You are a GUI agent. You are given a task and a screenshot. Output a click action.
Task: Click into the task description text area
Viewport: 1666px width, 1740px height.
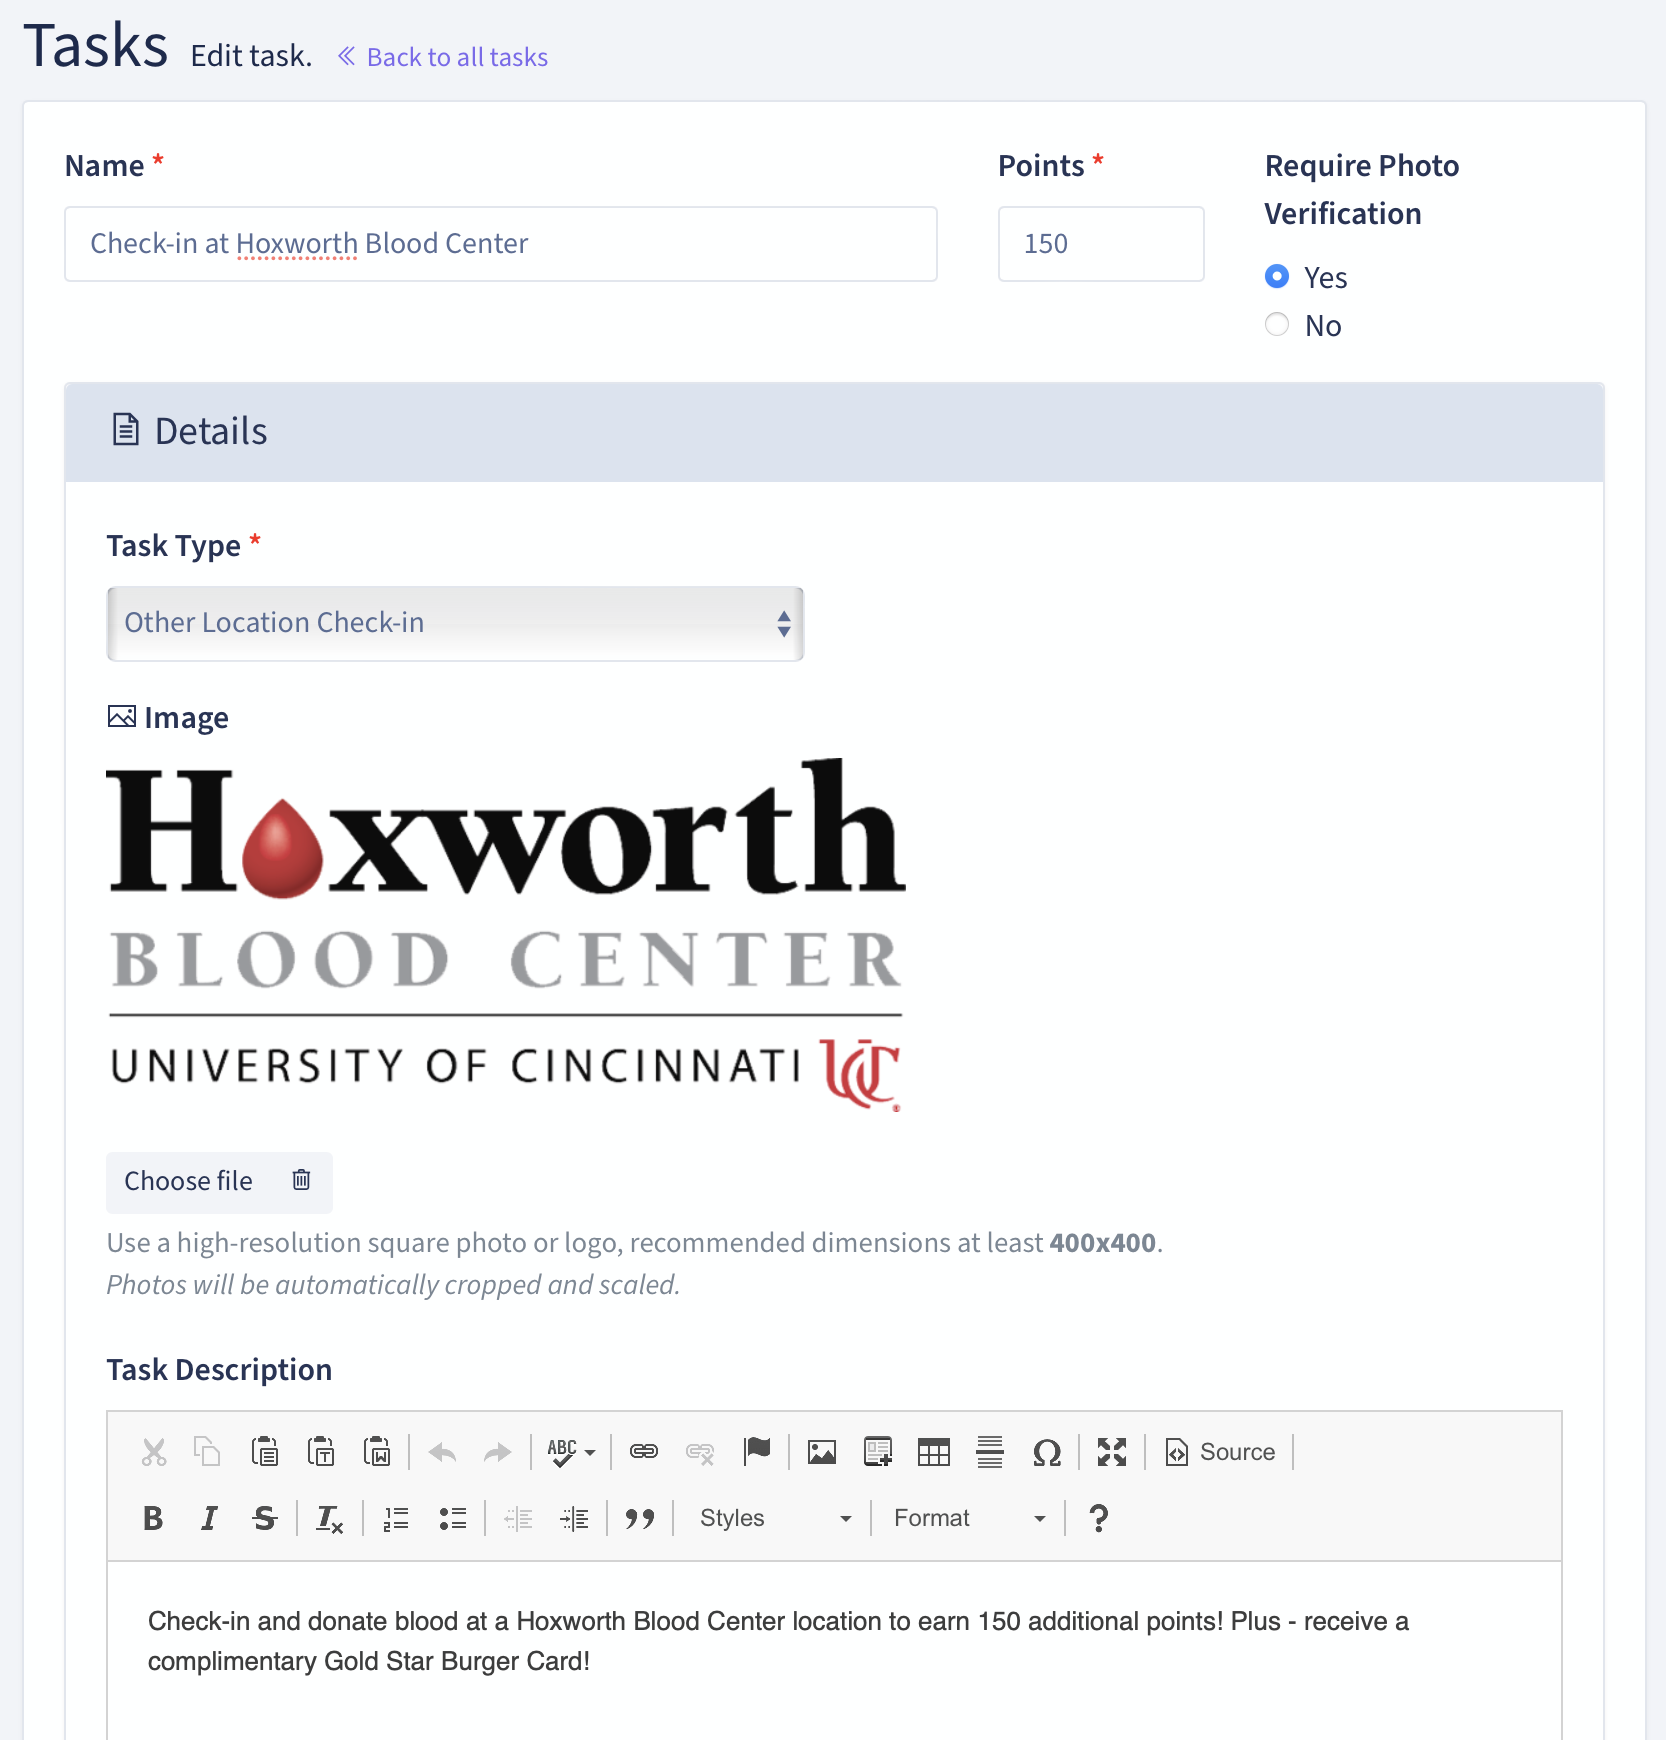tap(834, 1650)
